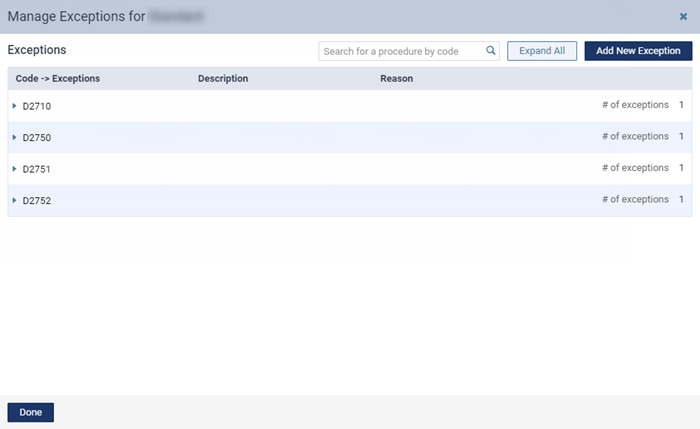
Task: Click the Reason column header
Action: (396, 79)
